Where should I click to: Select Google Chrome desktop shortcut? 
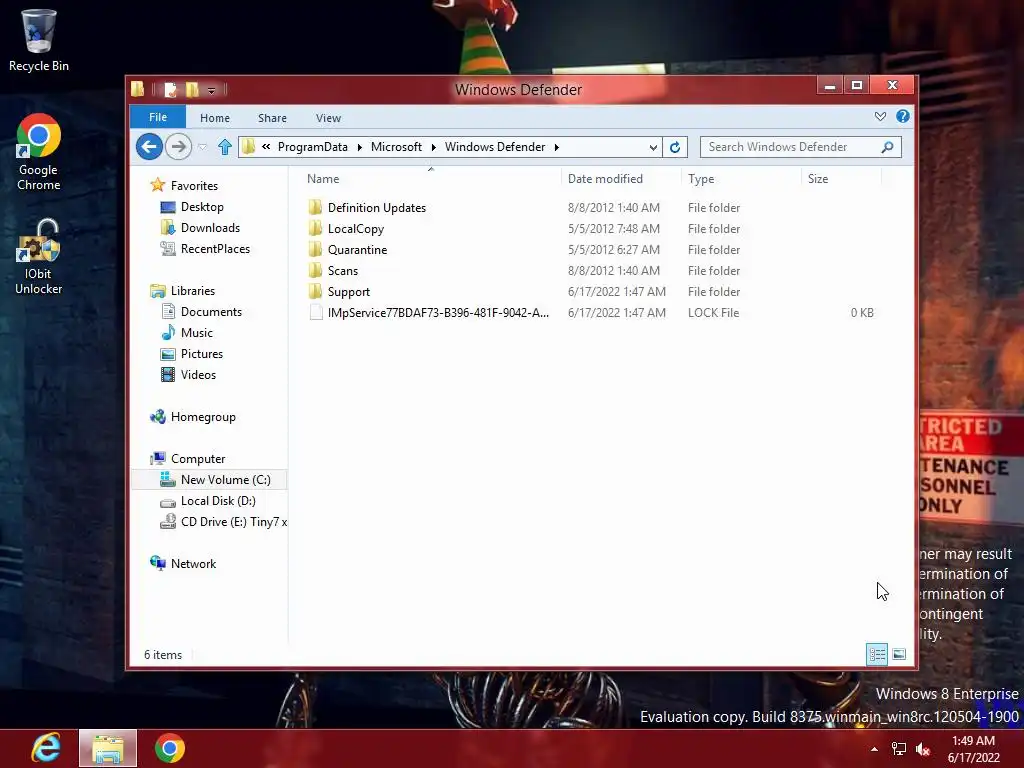[x=39, y=153]
